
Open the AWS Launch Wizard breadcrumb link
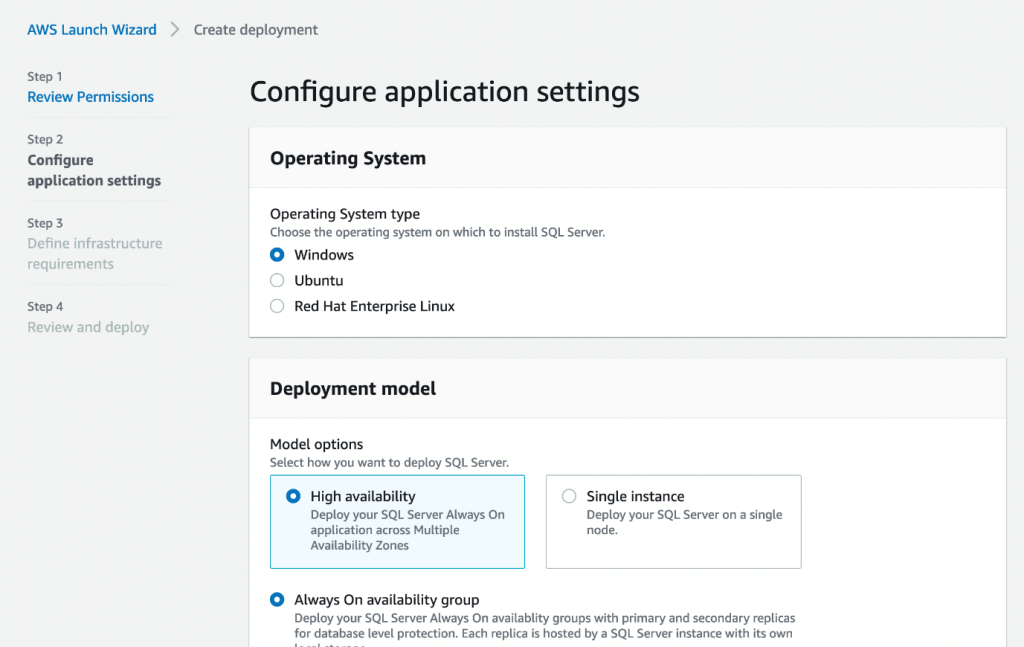click(x=91, y=29)
